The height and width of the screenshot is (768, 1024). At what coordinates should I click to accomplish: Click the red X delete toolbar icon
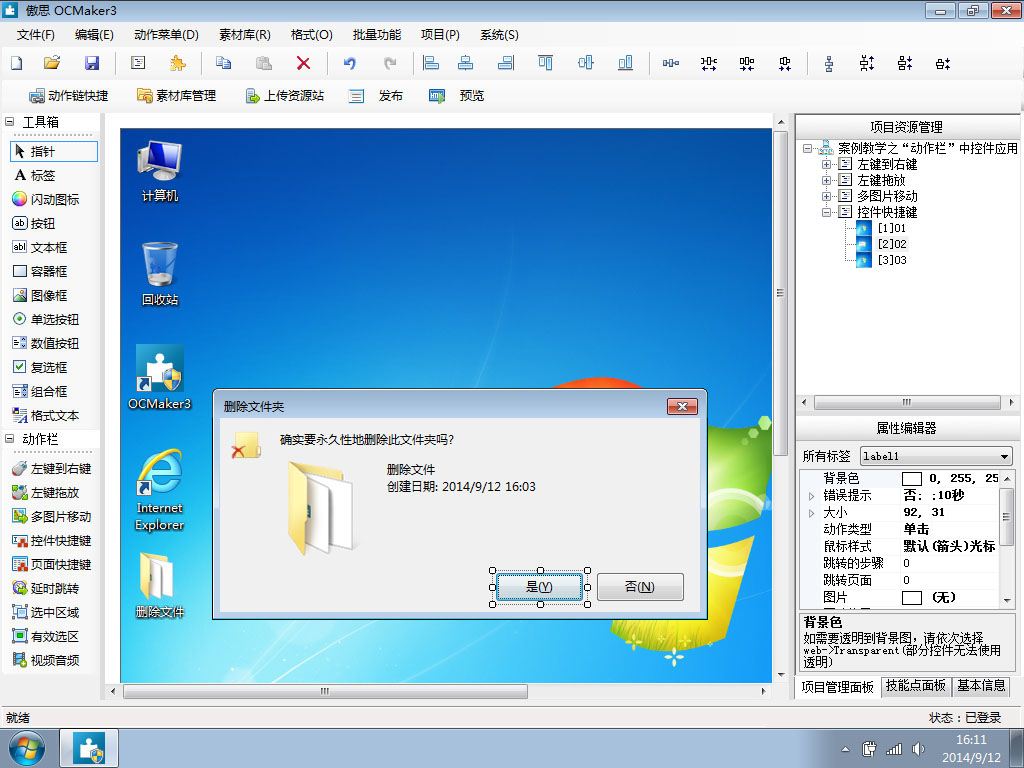[303, 63]
